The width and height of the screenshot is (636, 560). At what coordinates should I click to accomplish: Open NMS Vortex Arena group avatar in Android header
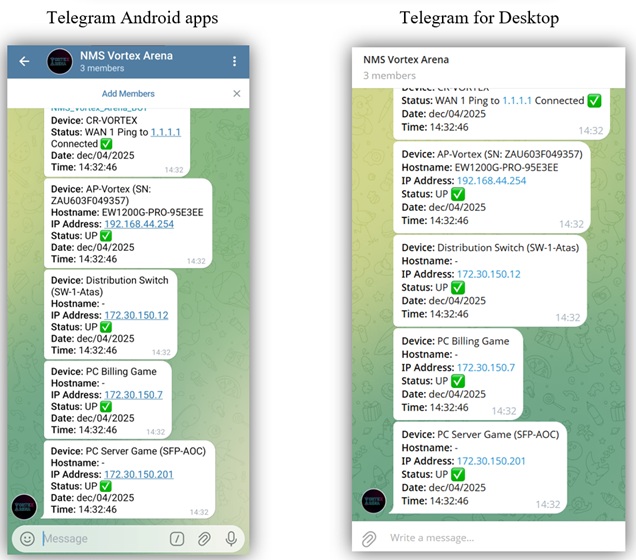[x=60, y=61]
